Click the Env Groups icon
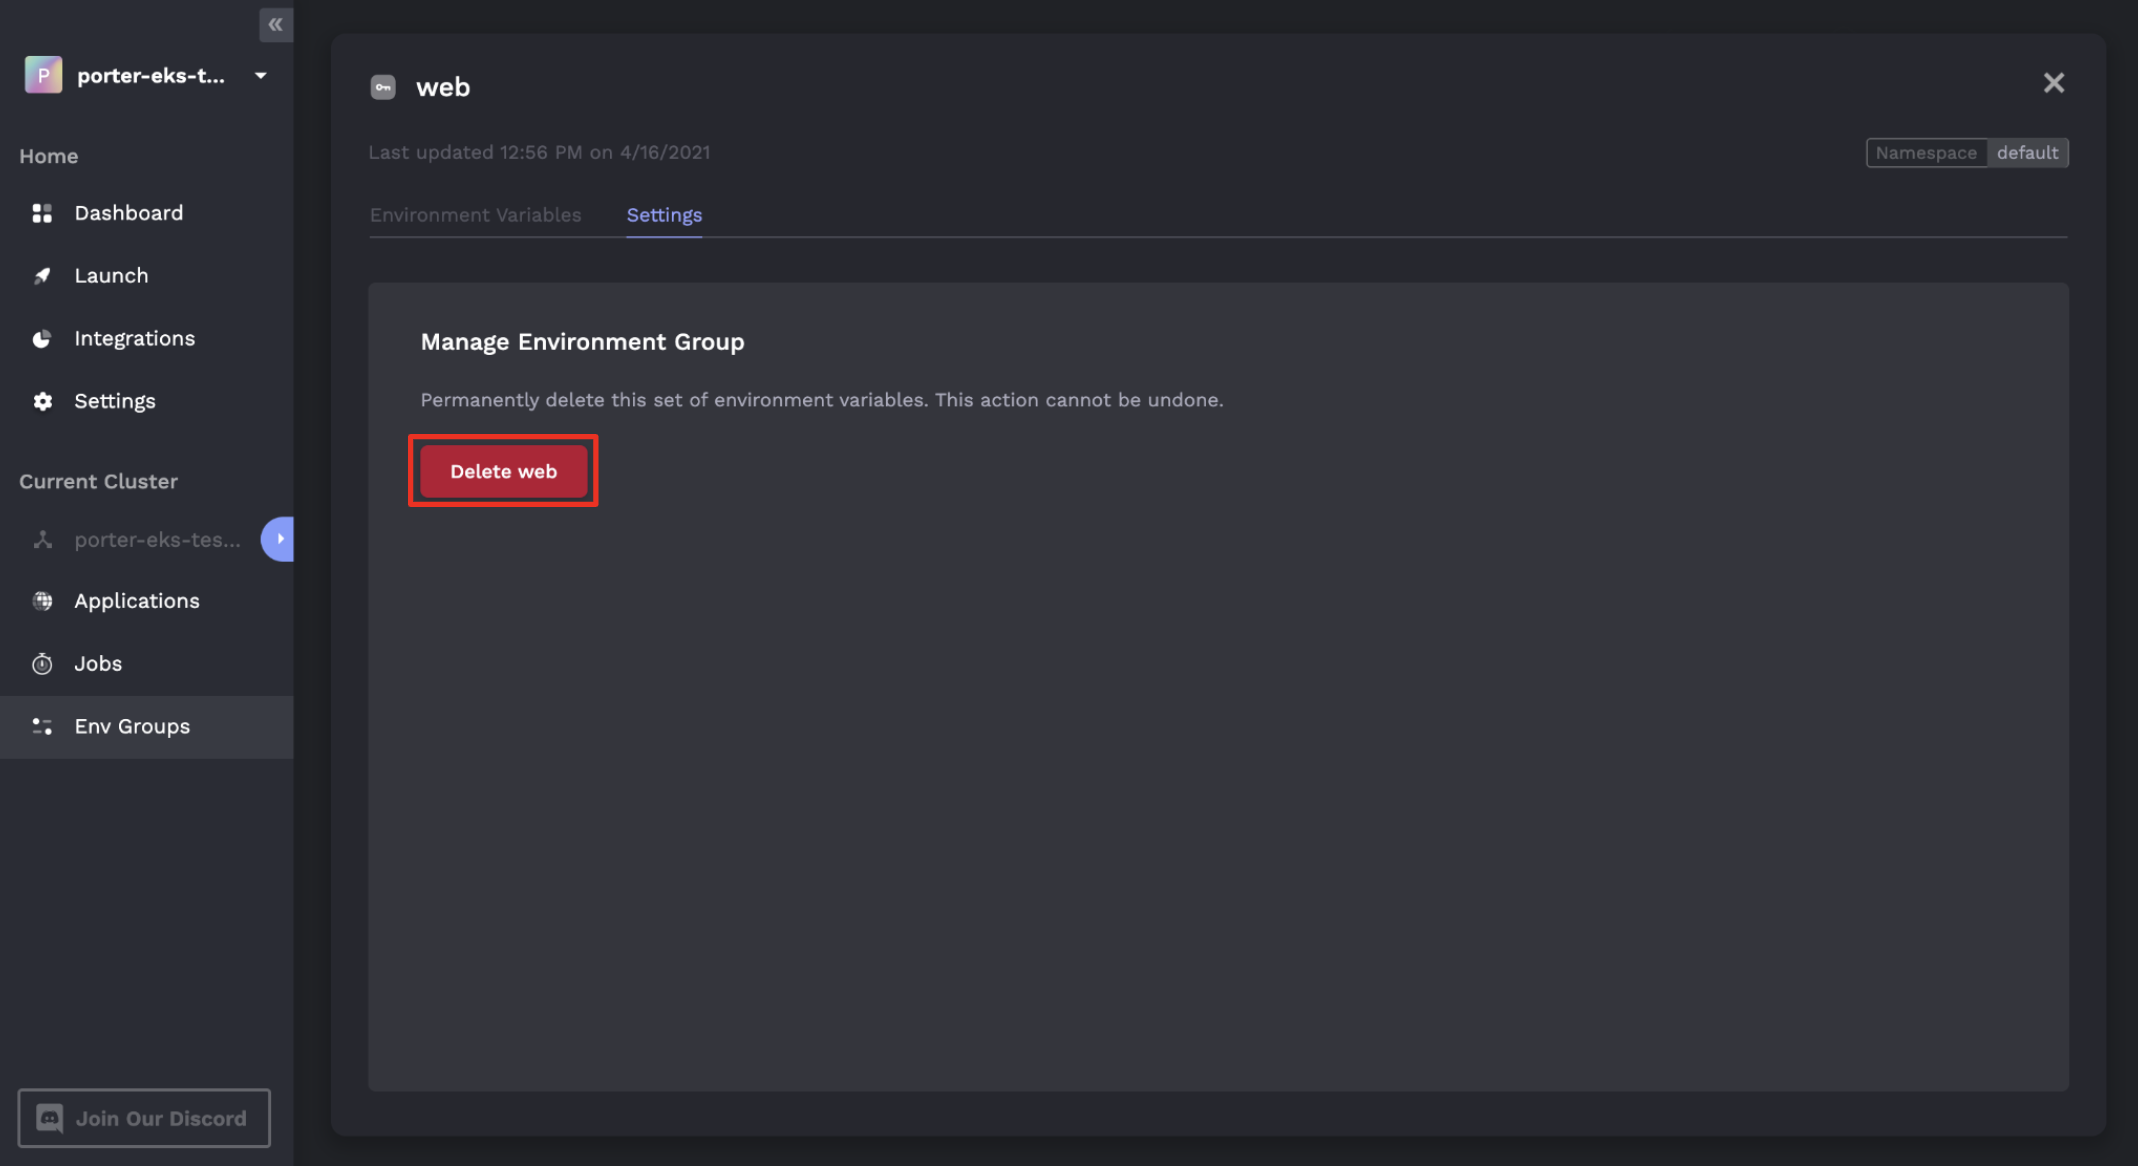The width and height of the screenshot is (2138, 1166). pyautogui.click(x=42, y=727)
